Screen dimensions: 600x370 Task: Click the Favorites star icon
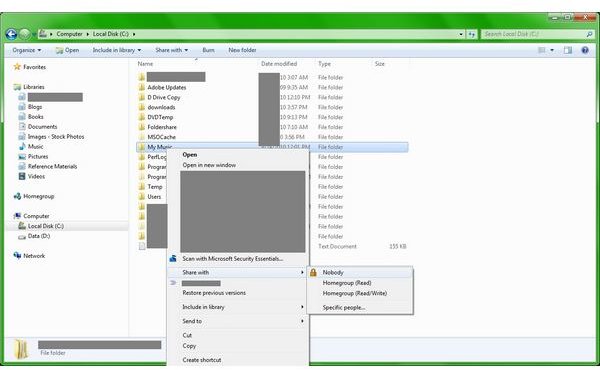point(17,67)
